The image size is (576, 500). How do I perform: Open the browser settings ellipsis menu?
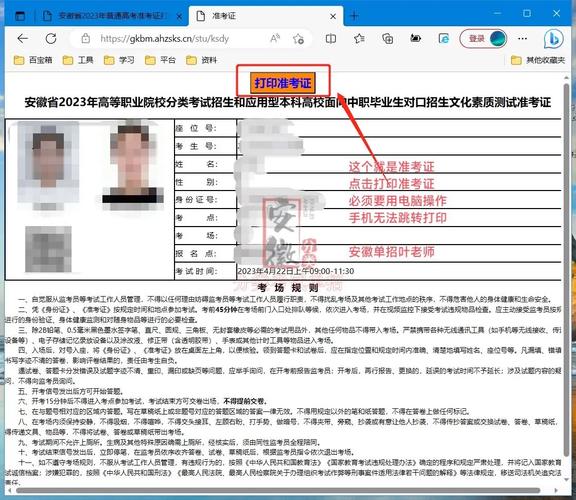[522, 38]
